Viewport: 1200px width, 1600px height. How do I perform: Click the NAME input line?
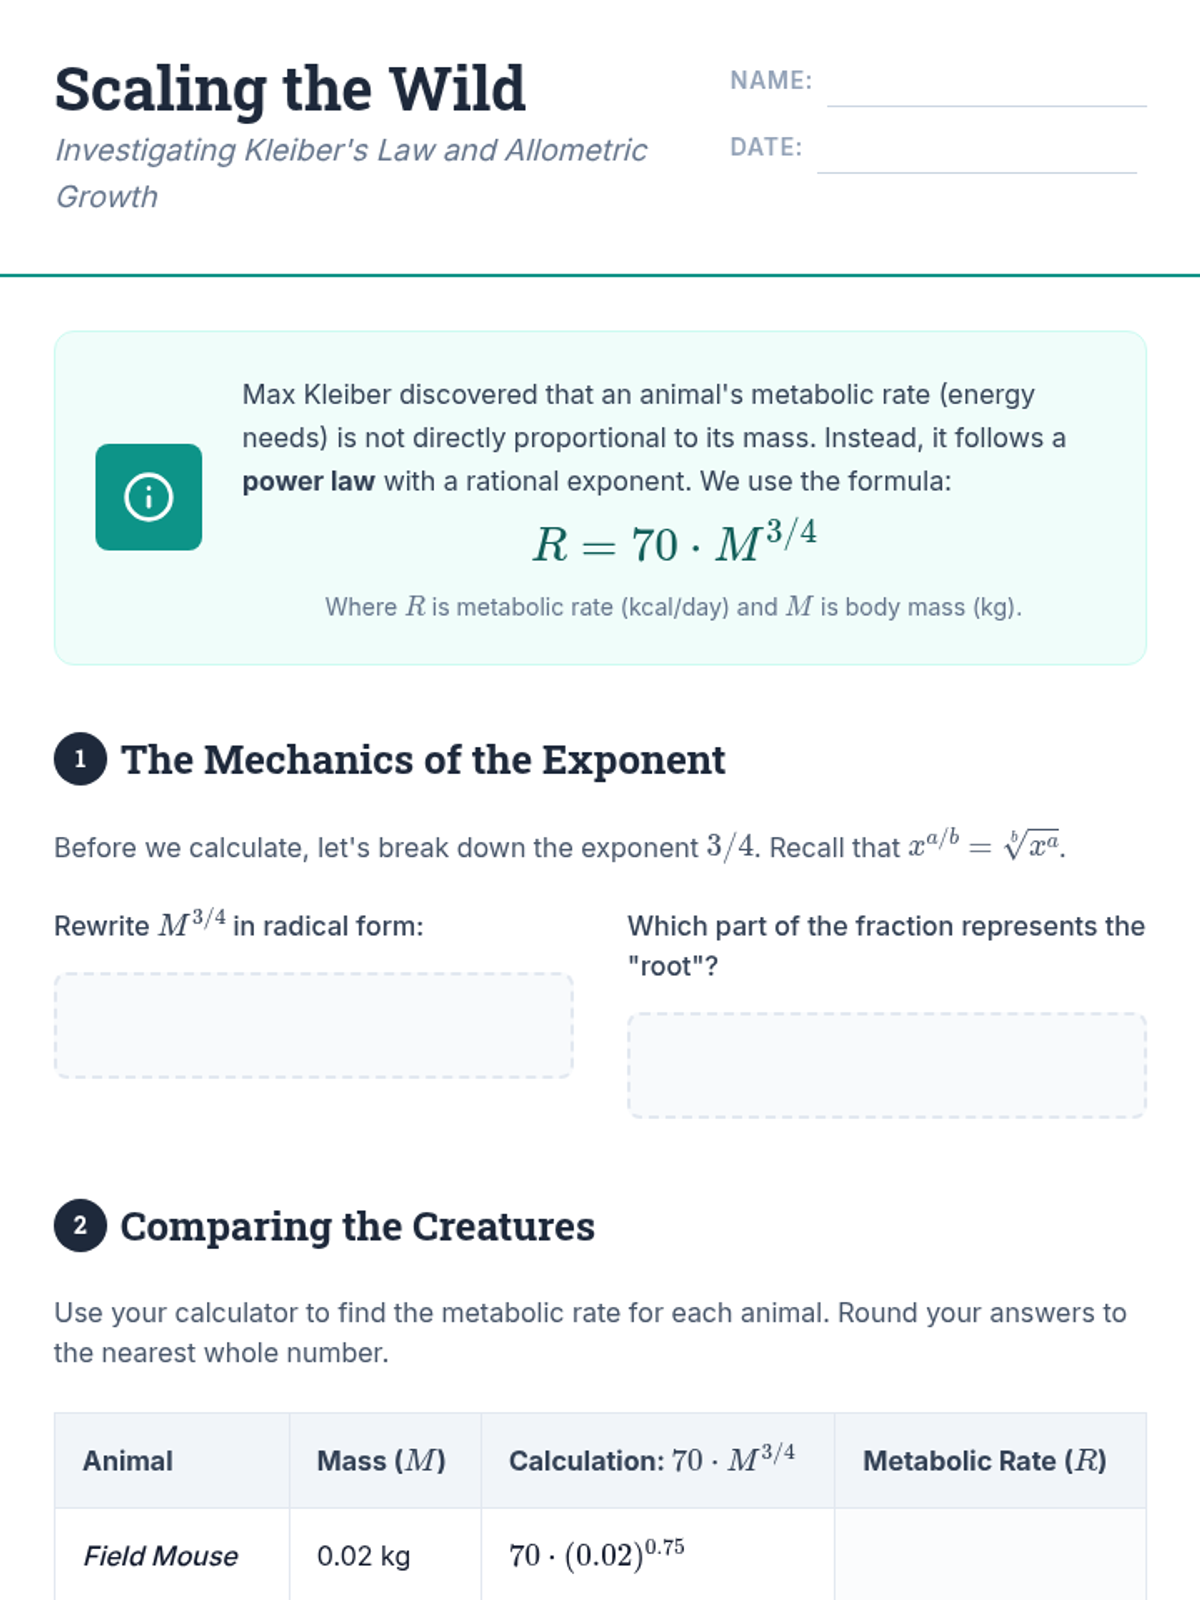[x=986, y=88]
